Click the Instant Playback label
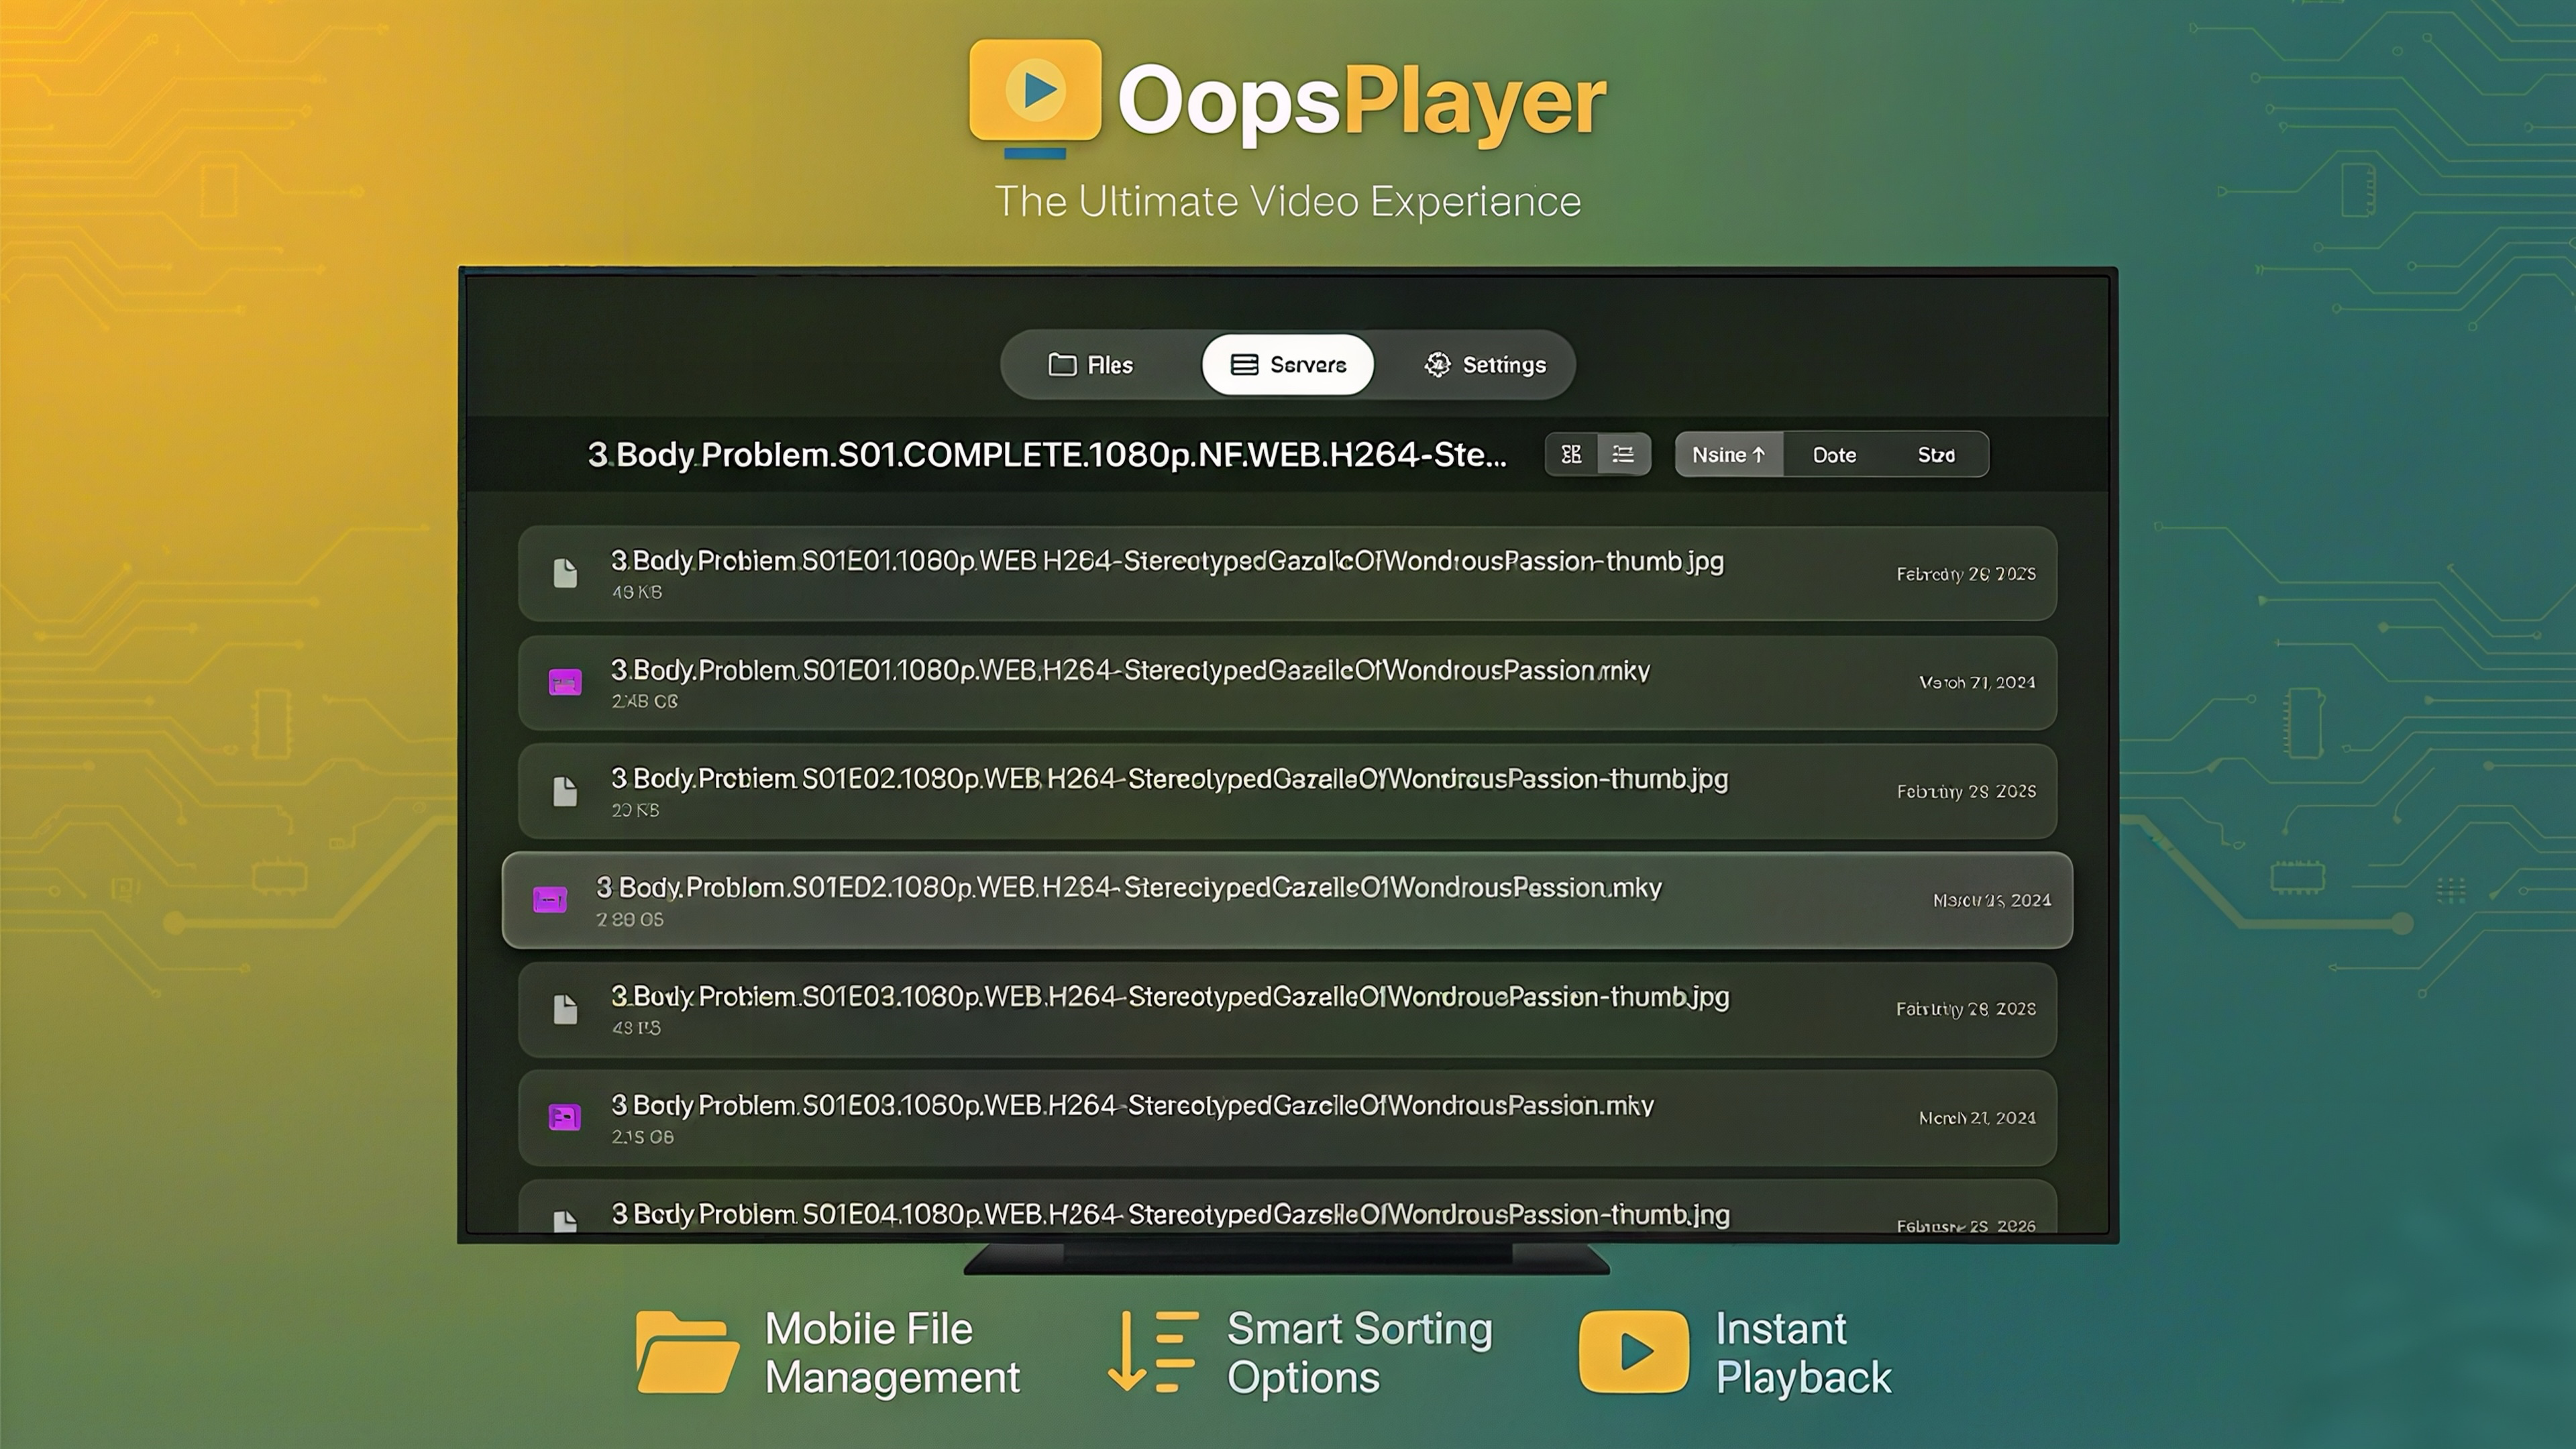Image resolution: width=2576 pixels, height=1449 pixels. 1803,1353
